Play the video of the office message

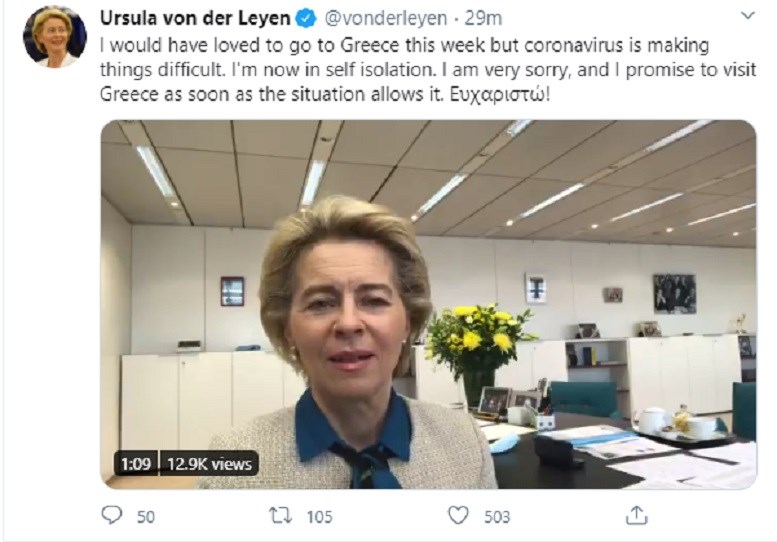[x=429, y=304]
